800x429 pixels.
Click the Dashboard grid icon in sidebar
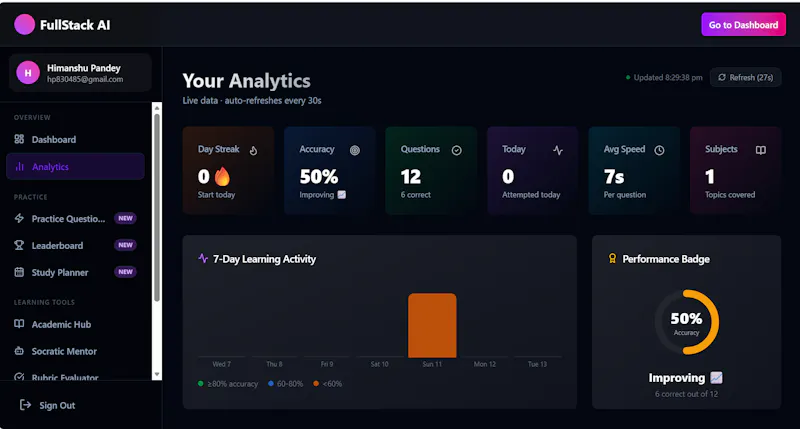pyautogui.click(x=19, y=139)
